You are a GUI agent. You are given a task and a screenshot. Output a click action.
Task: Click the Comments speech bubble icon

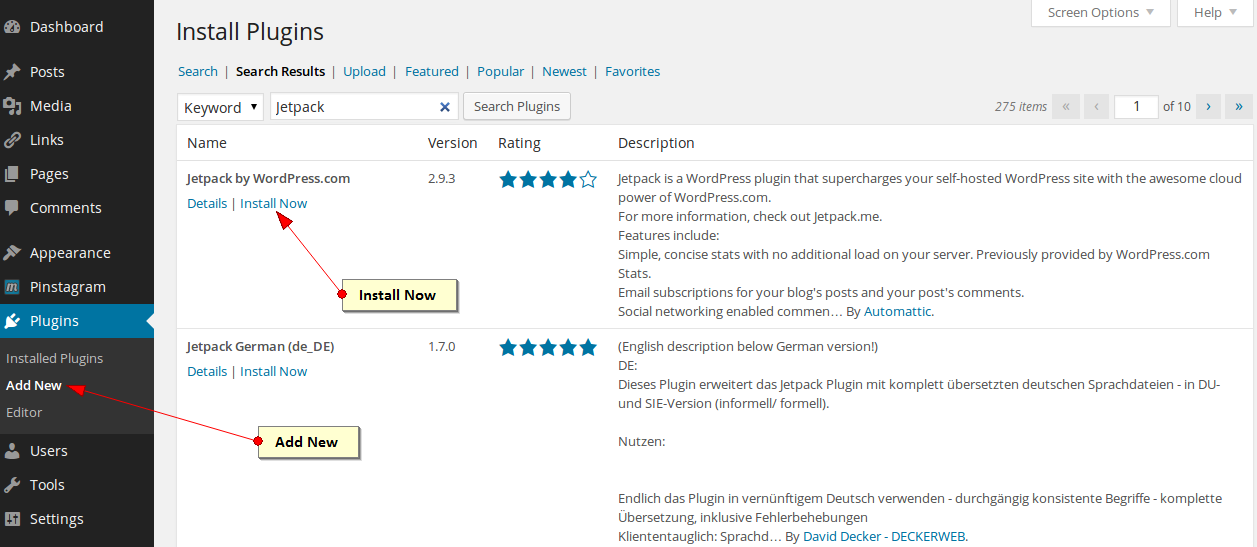[12, 208]
